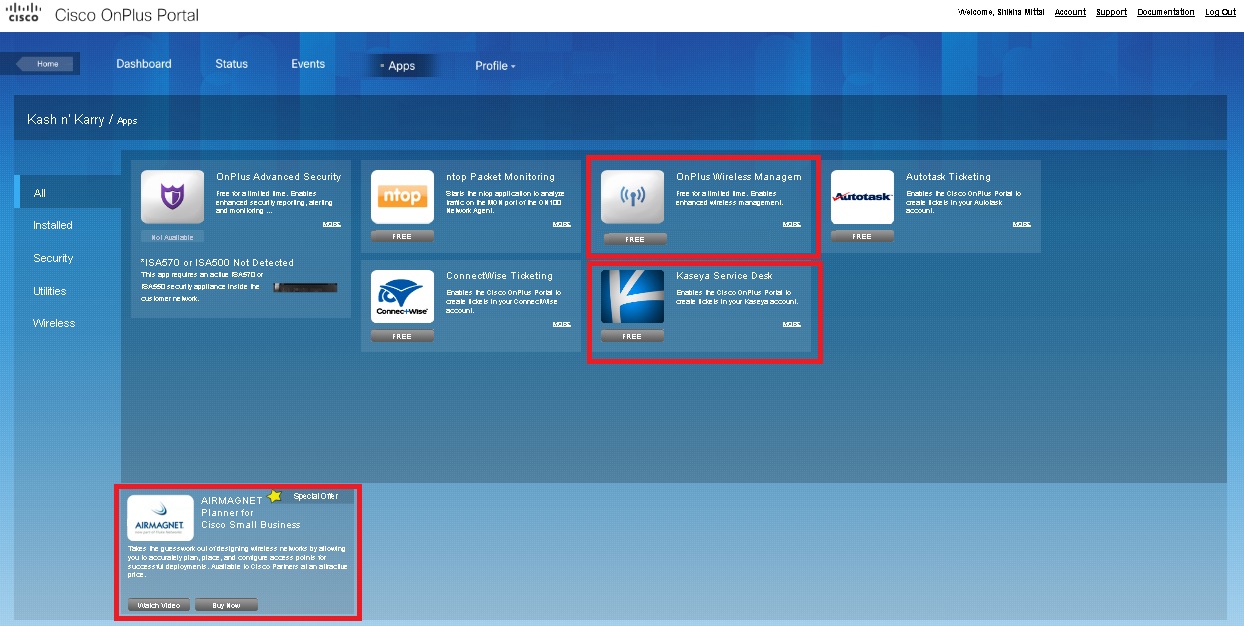Image resolution: width=1244 pixels, height=626 pixels.
Task: Open the Documentation link
Action: coord(1166,13)
